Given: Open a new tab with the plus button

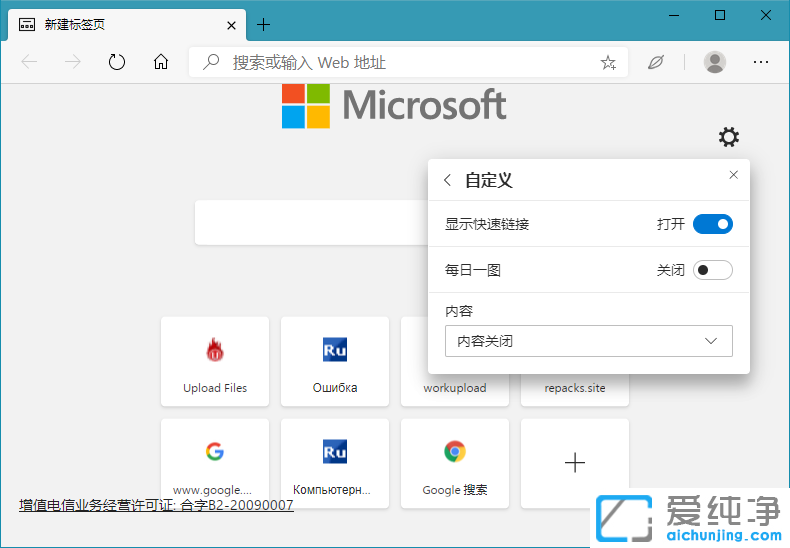Looking at the screenshot, I should click(x=264, y=25).
